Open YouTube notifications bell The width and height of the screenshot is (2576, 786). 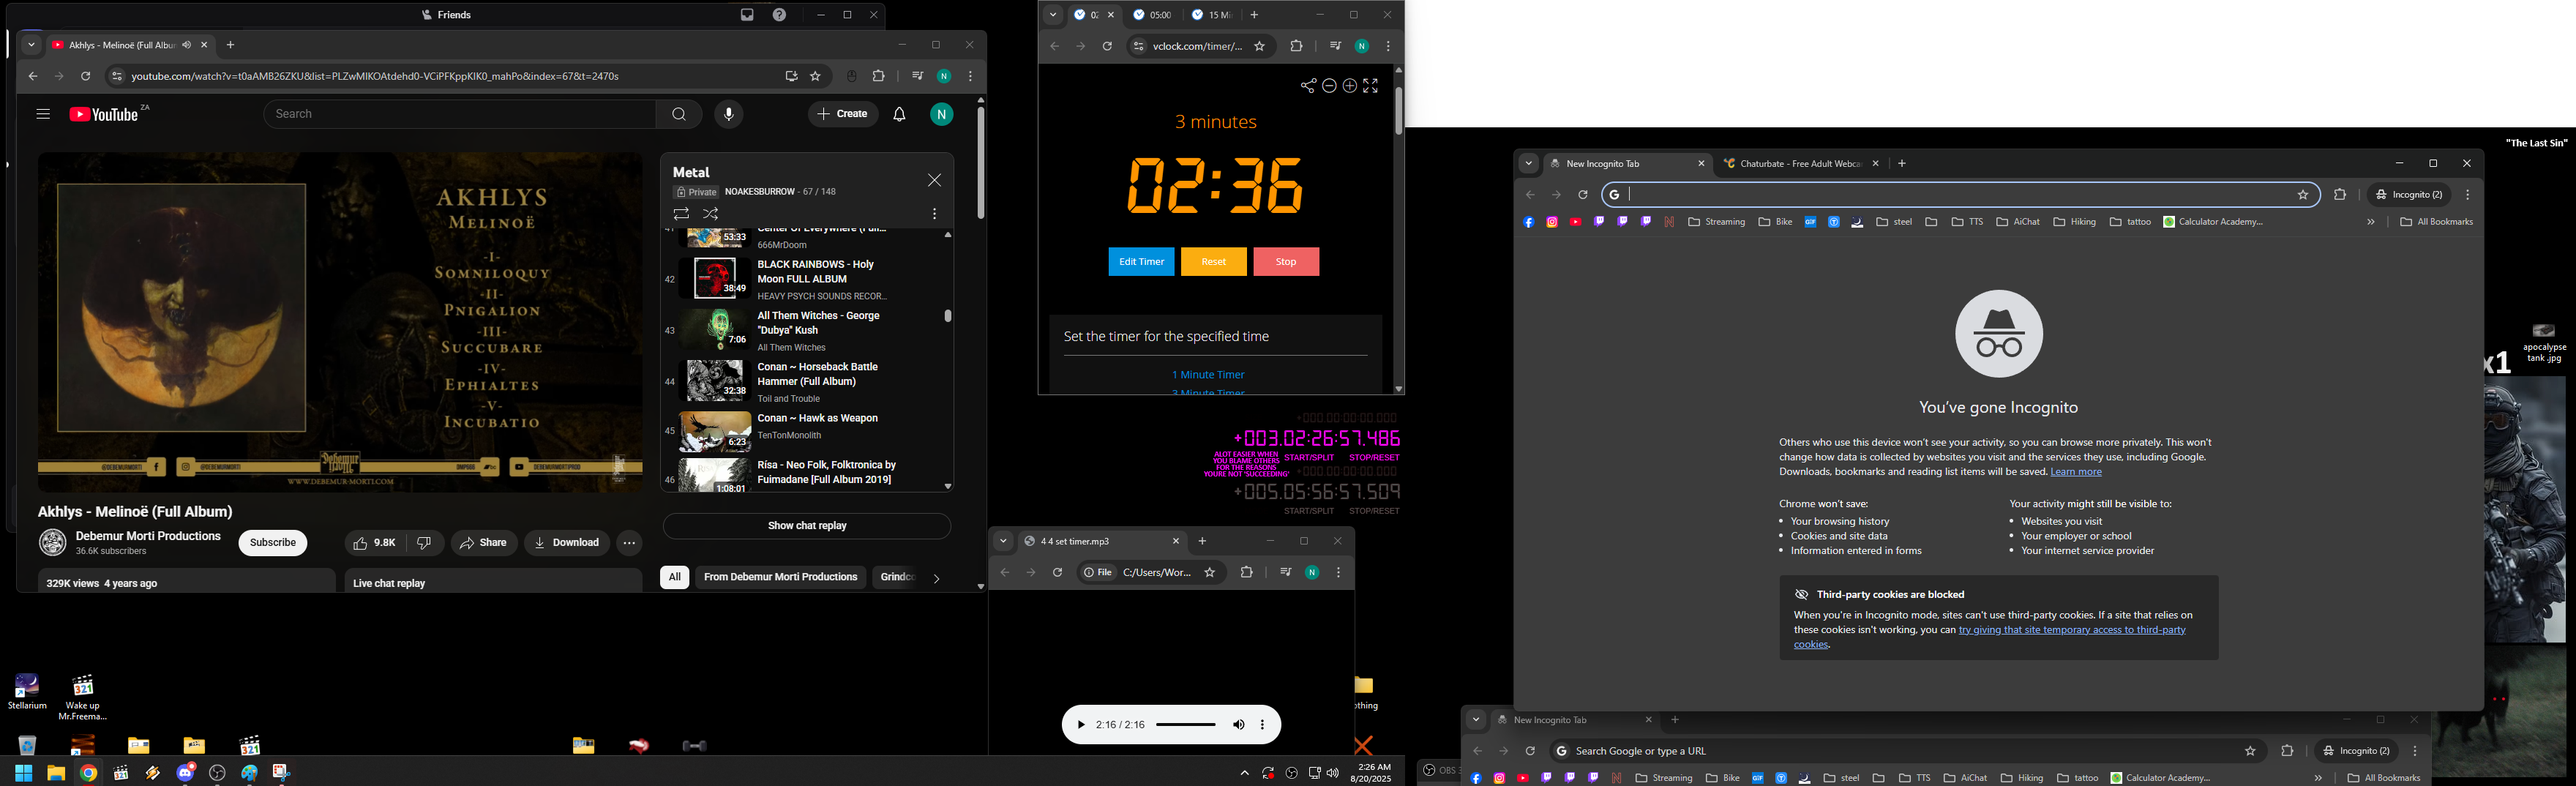tap(899, 115)
